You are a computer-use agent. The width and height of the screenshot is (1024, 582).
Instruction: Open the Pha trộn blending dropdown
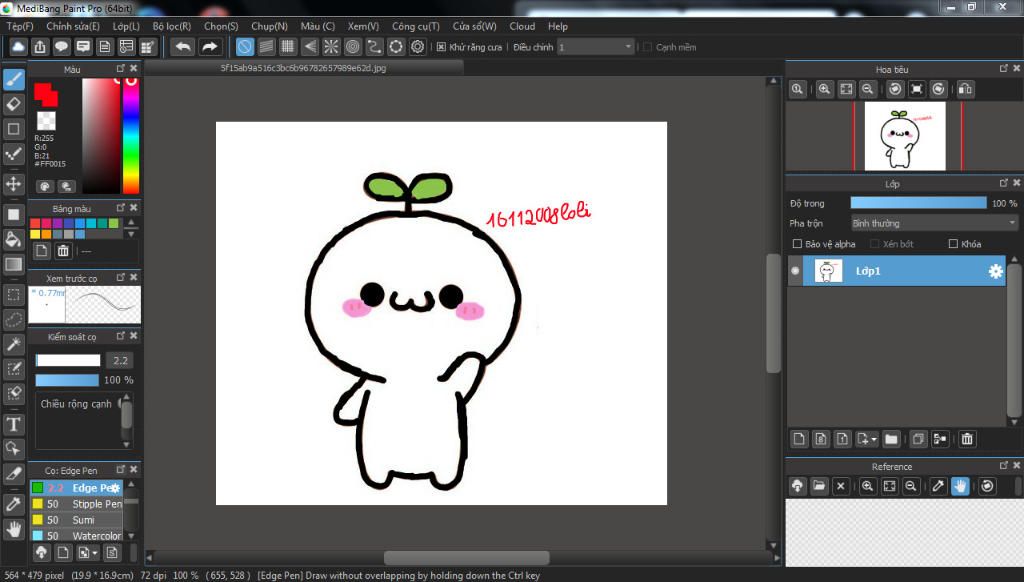934,223
